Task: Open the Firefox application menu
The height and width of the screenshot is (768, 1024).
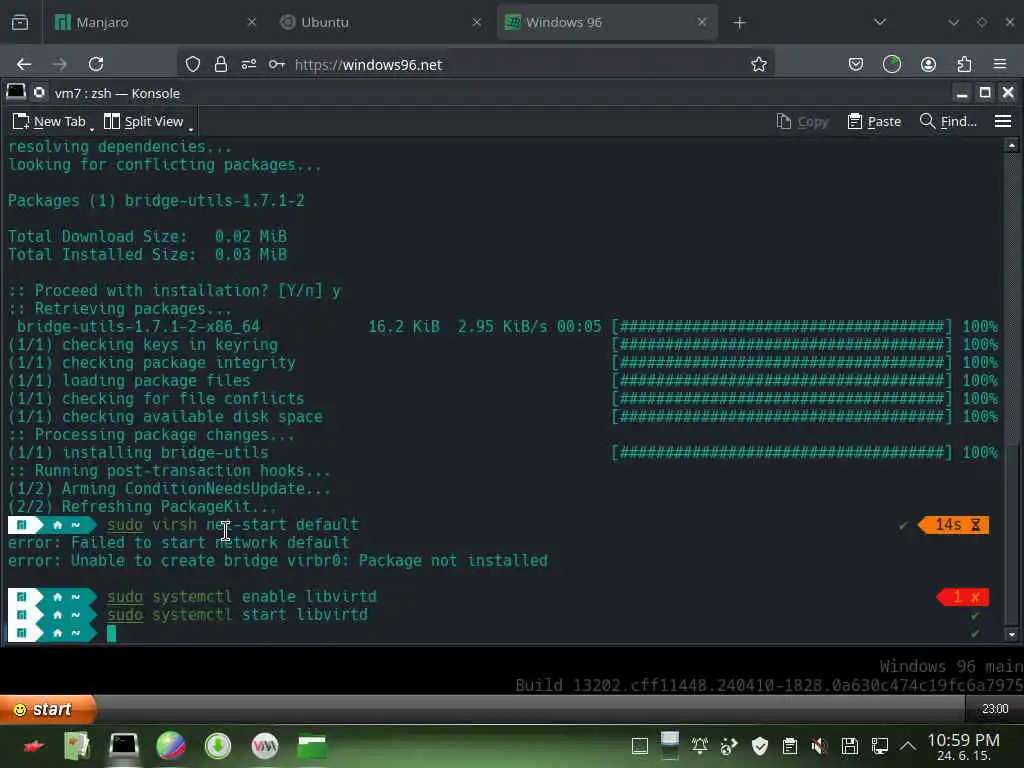Action: coord(1000,64)
